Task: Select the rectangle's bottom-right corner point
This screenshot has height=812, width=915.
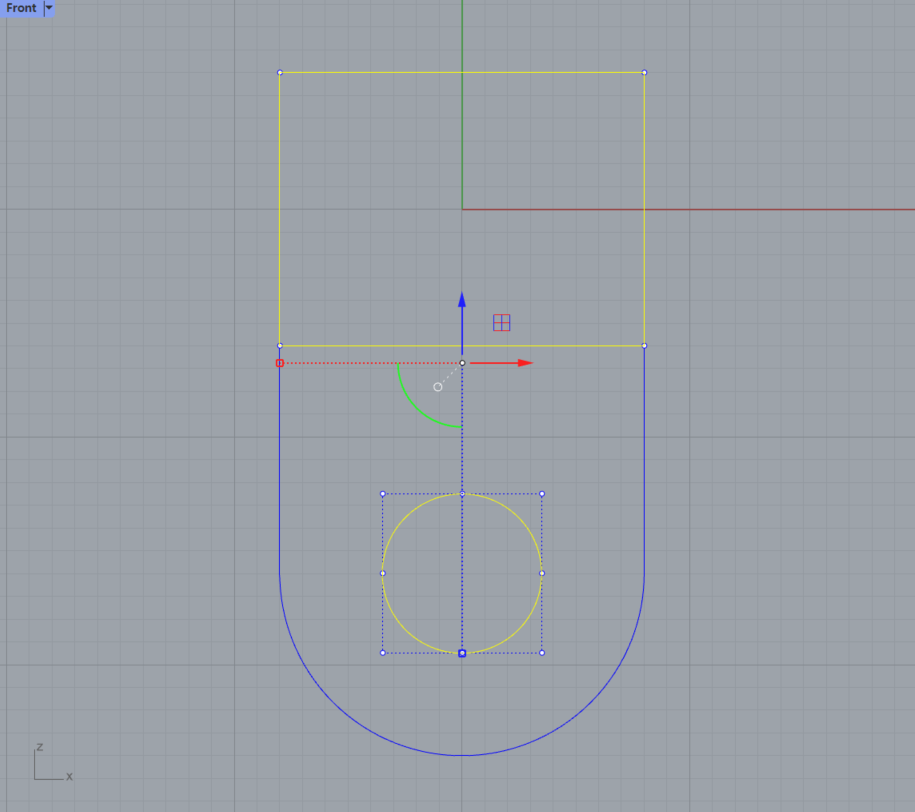Action: [644, 346]
